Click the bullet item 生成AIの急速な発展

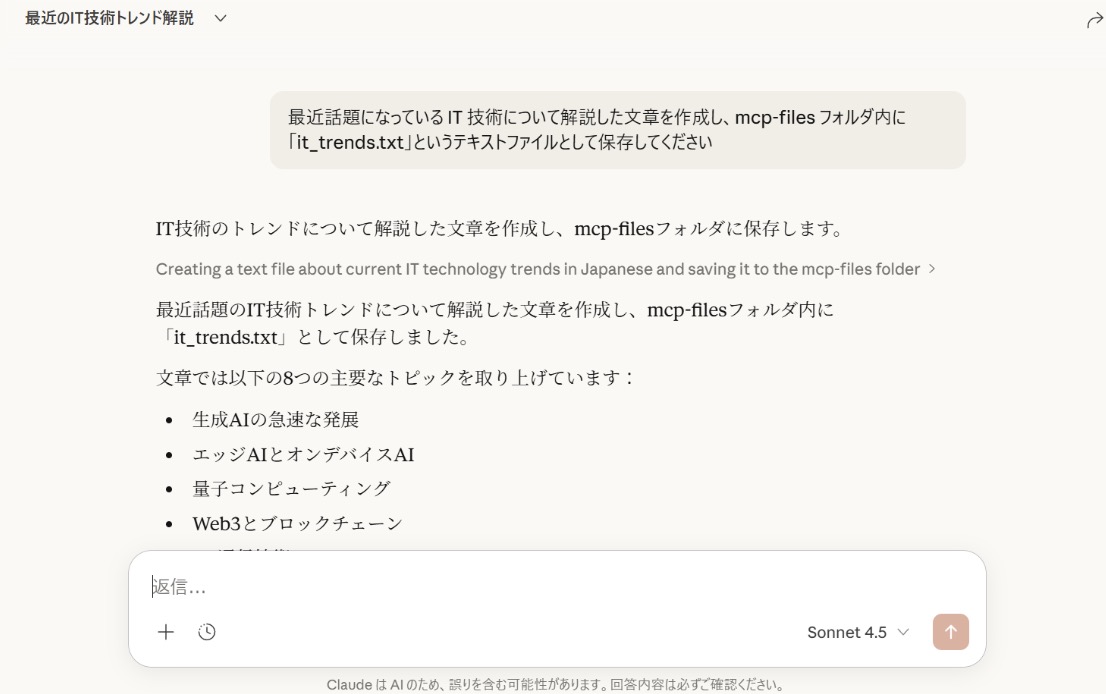(x=275, y=420)
